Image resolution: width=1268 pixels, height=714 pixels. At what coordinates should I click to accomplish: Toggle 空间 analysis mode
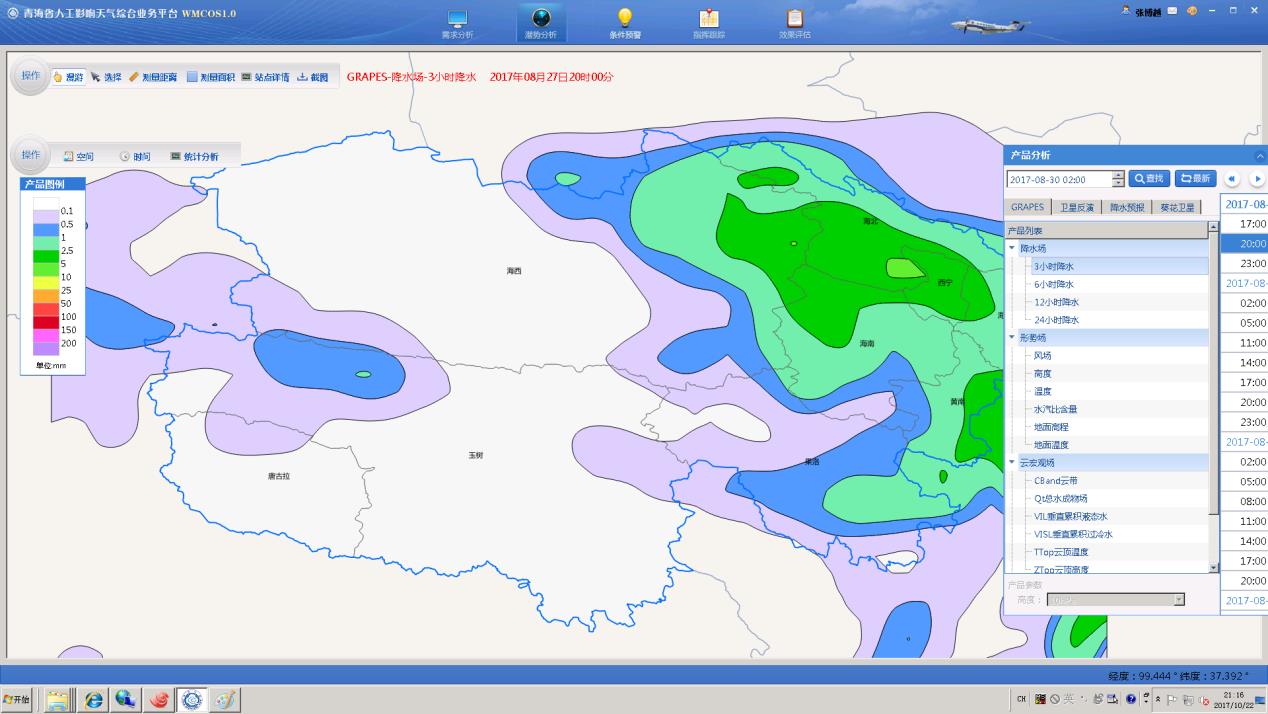78,157
